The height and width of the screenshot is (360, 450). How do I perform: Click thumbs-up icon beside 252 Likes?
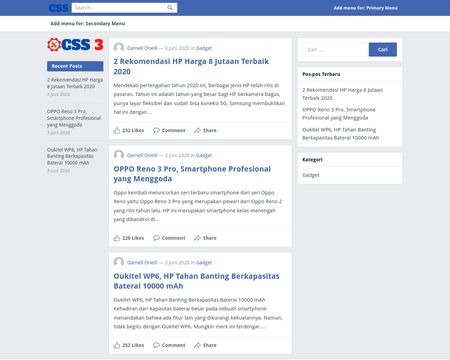pos(116,345)
